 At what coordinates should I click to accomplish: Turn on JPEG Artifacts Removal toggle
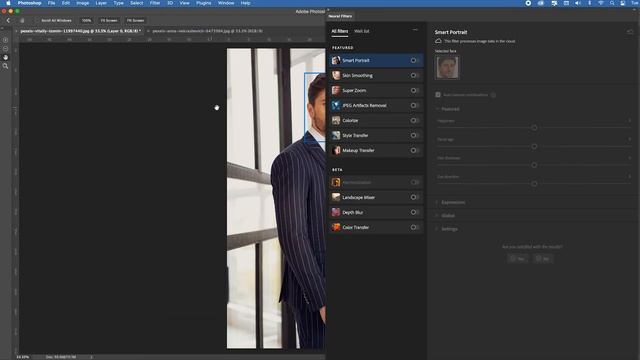tap(415, 105)
